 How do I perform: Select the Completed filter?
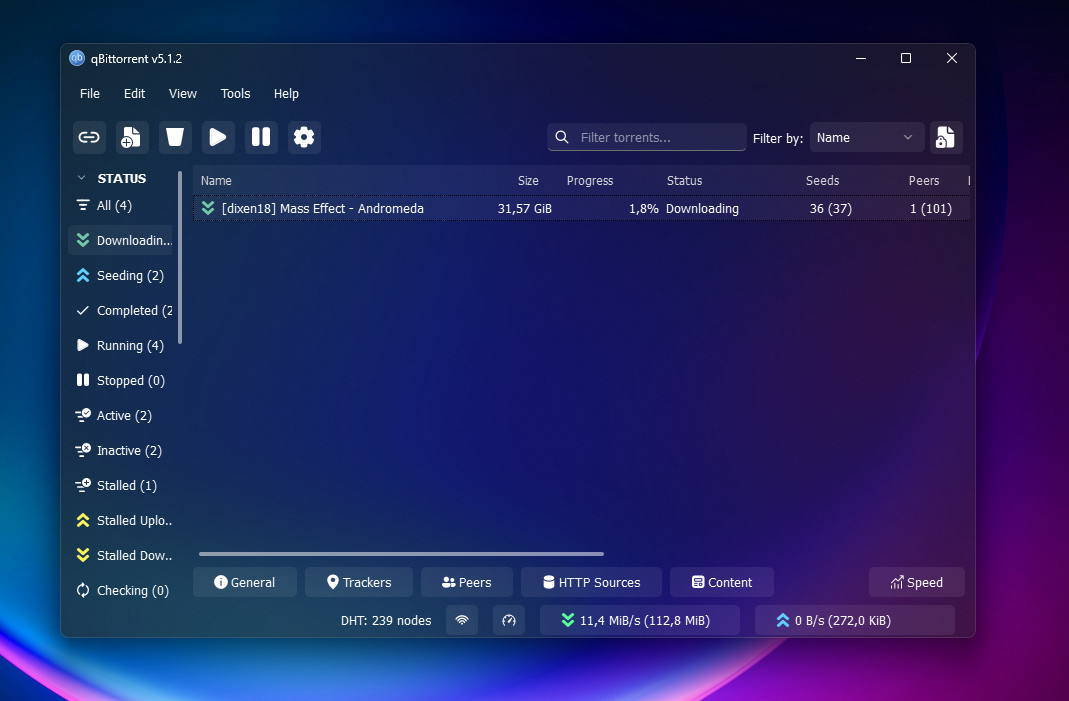tap(121, 310)
